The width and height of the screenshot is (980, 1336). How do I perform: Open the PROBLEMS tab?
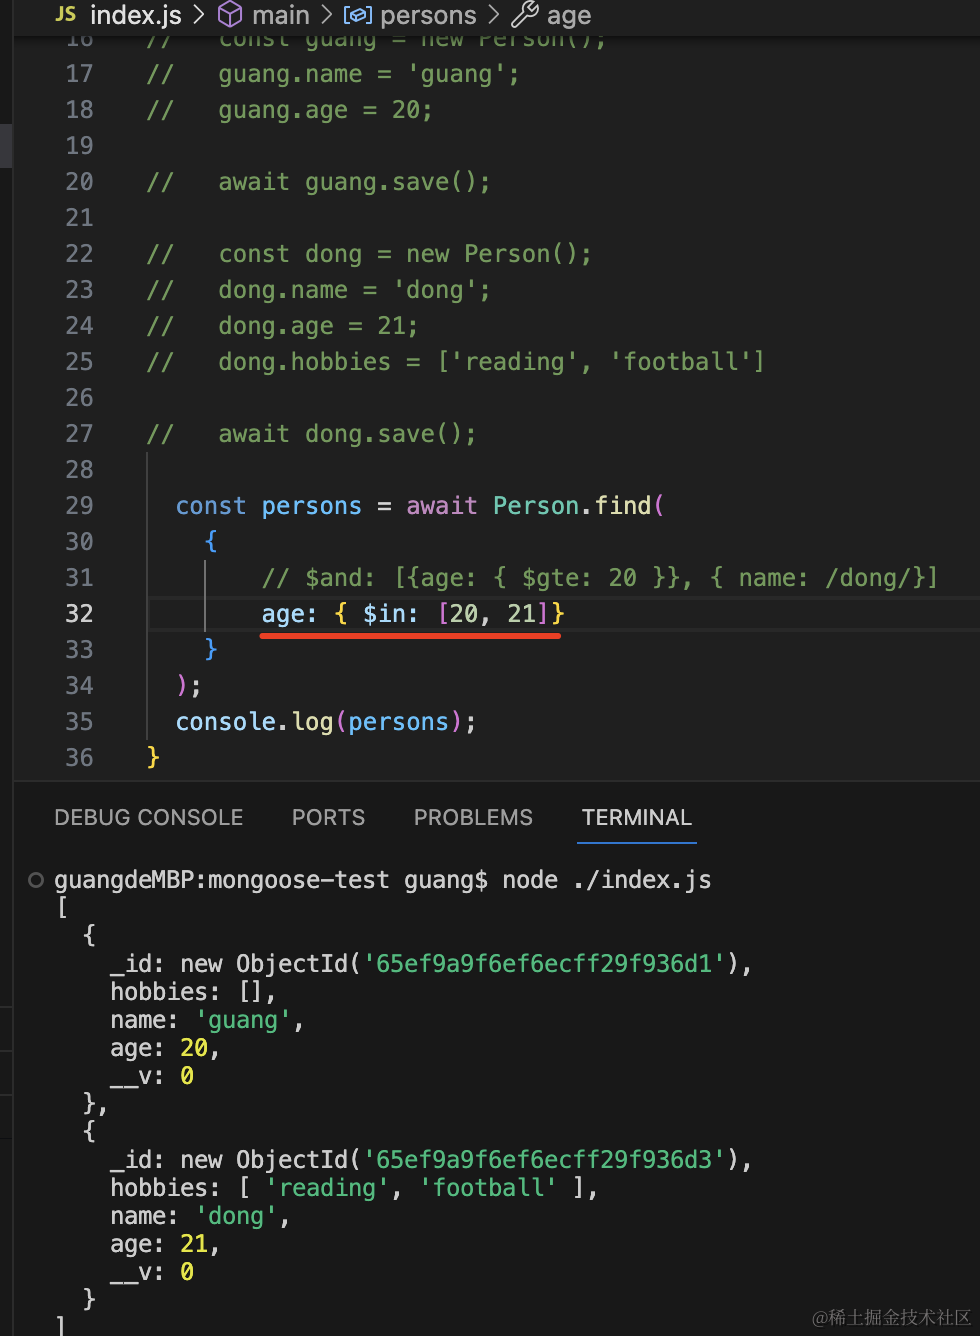pyautogui.click(x=473, y=817)
